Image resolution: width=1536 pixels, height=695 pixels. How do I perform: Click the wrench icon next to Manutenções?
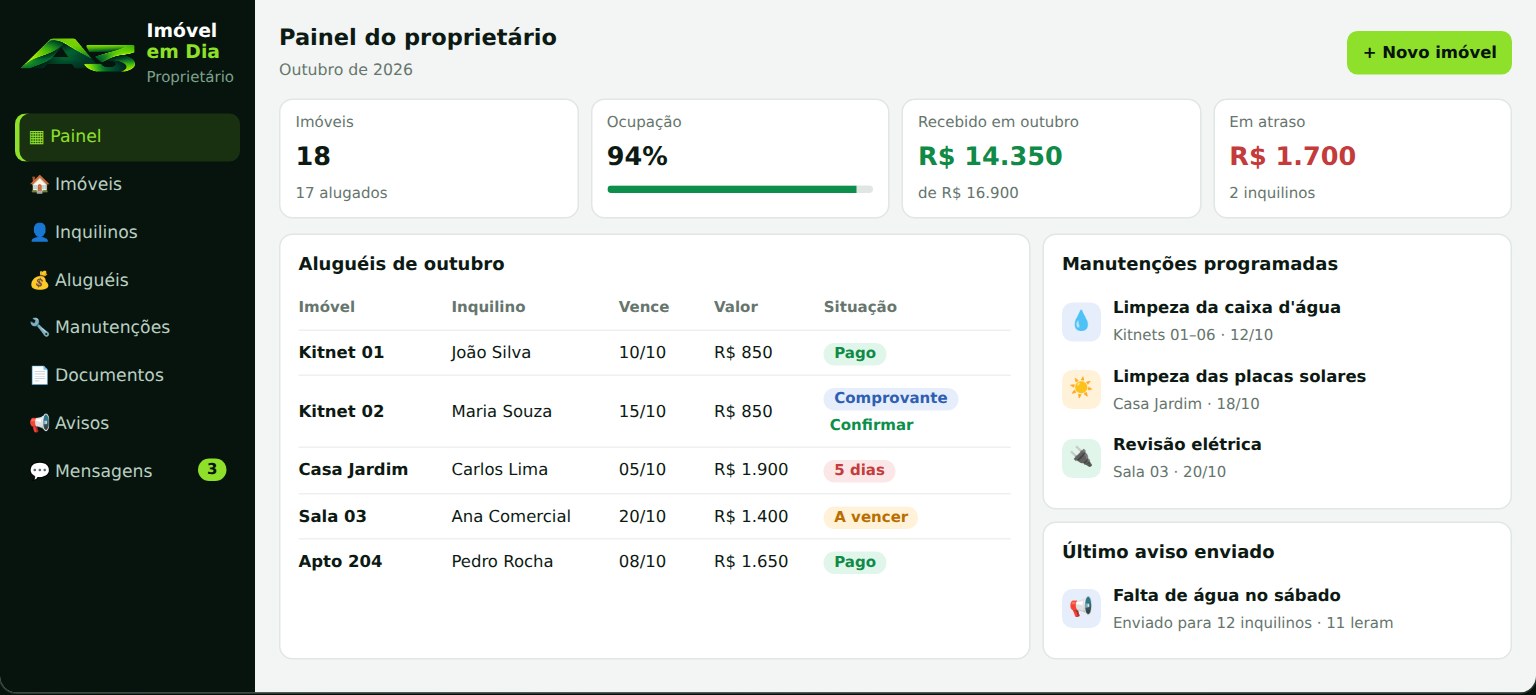pos(39,327)
